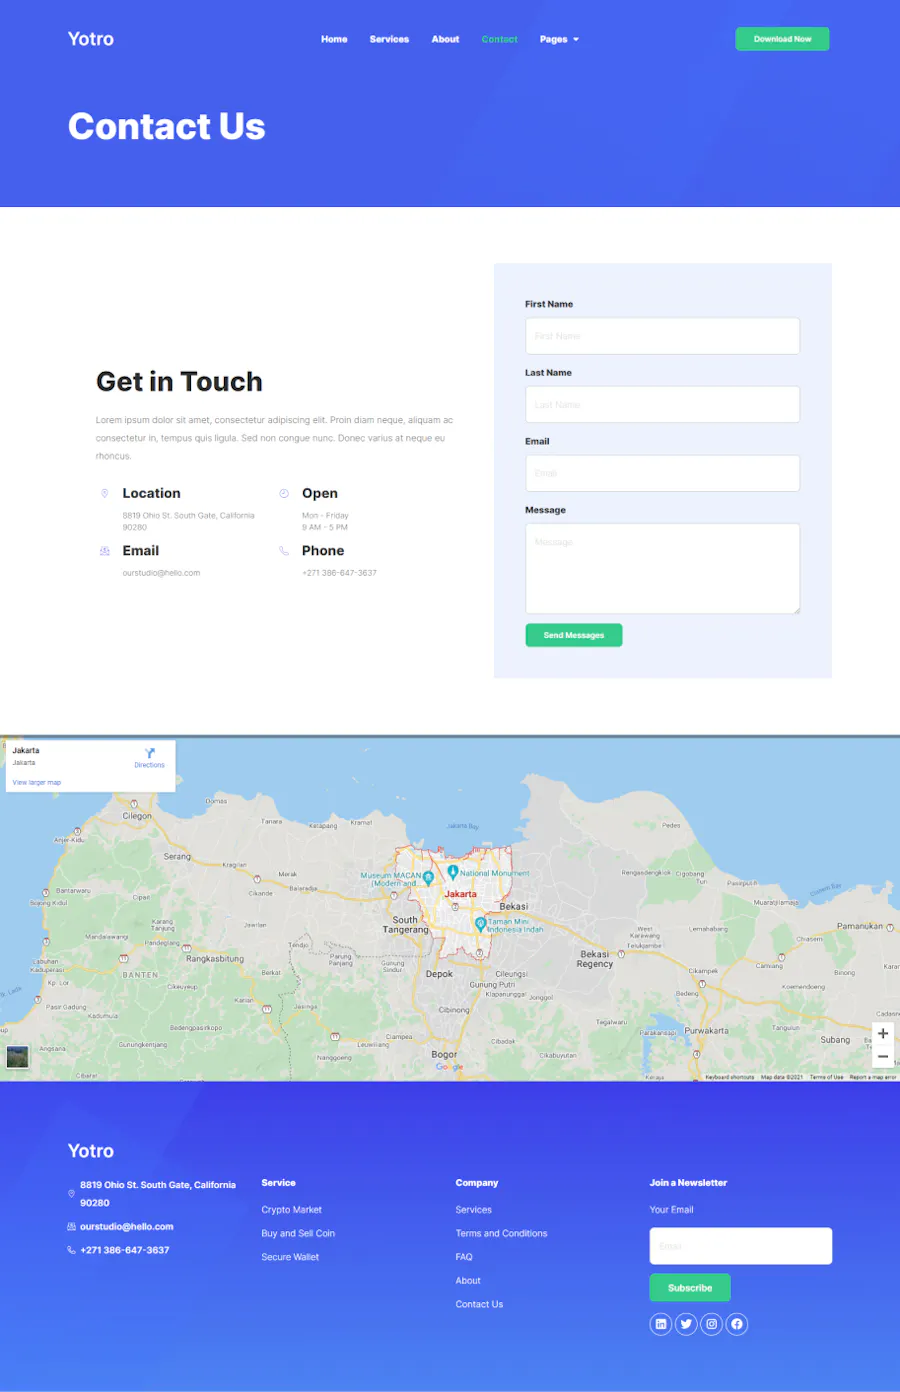
Task: Click the Get in Touch heading
Action: tap(179, 382)
